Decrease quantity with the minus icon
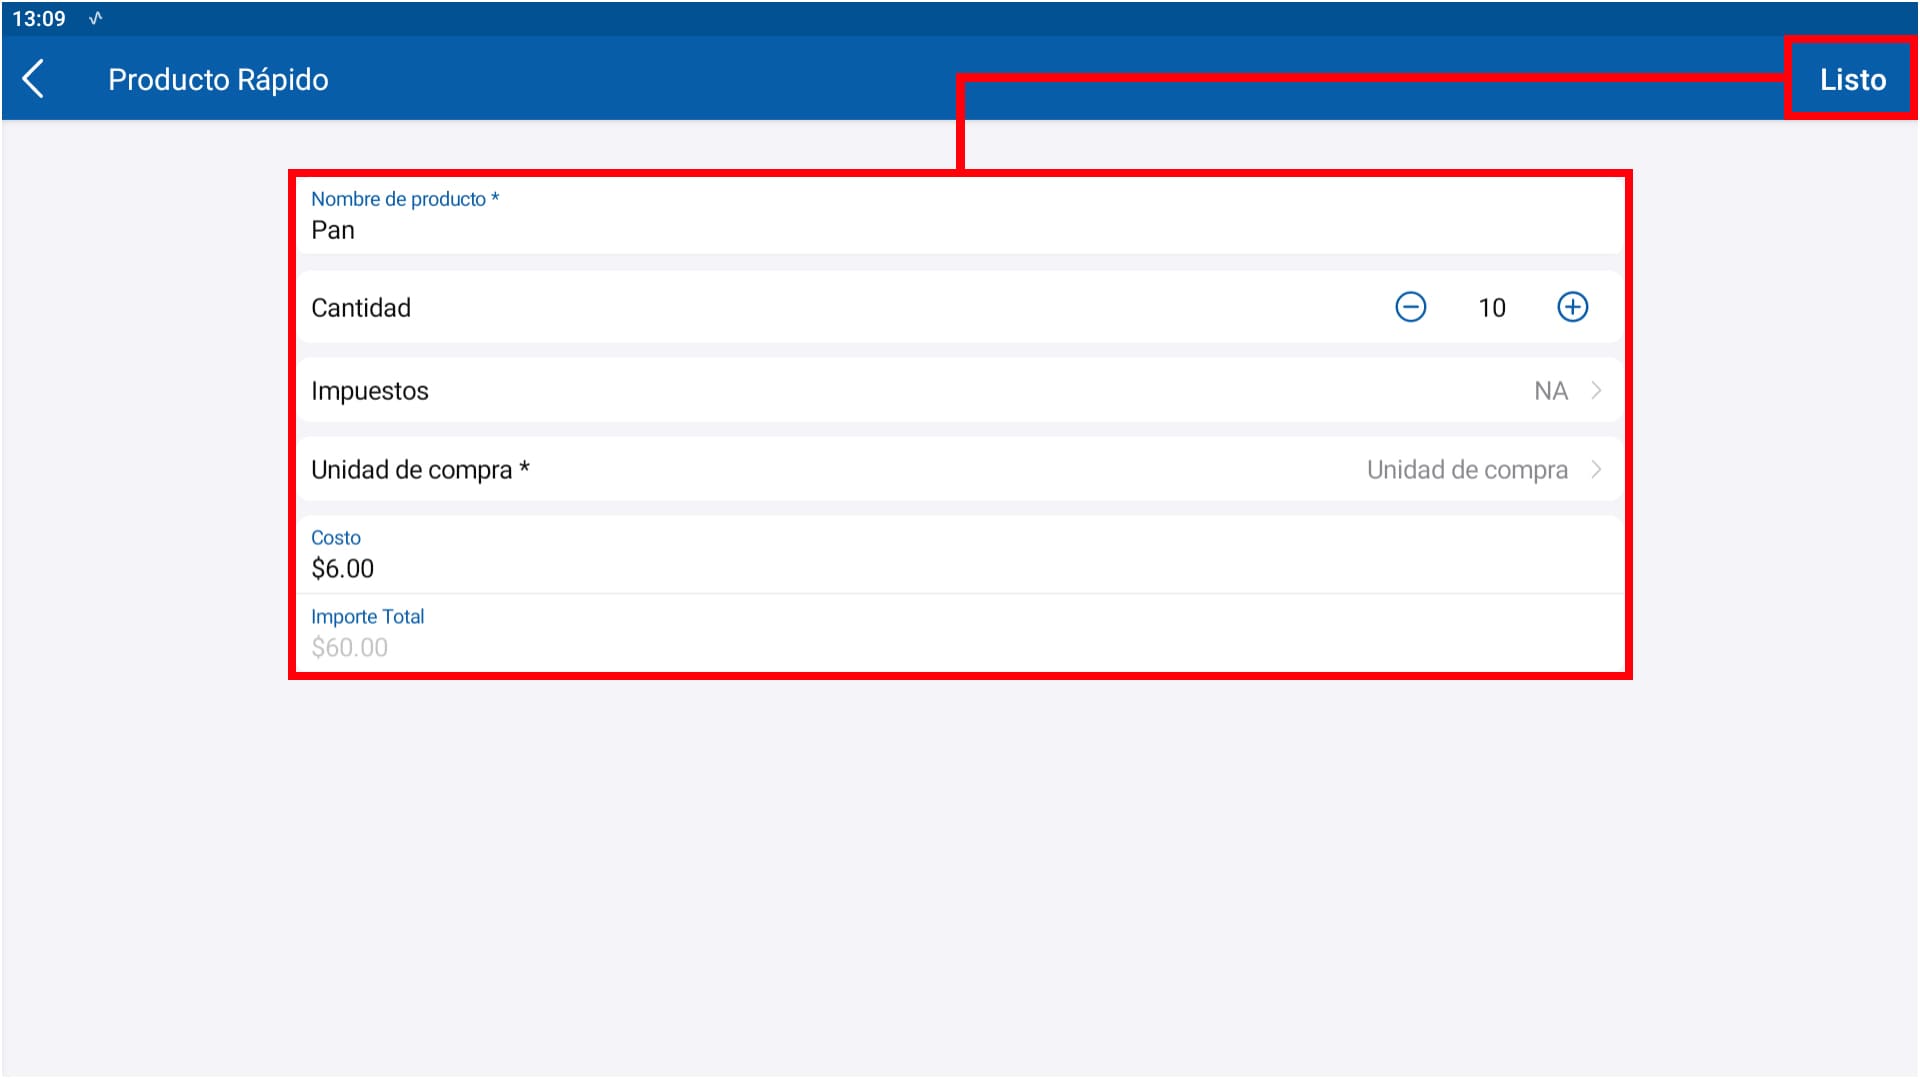 pyautogui.click(x=1410, y=307)
